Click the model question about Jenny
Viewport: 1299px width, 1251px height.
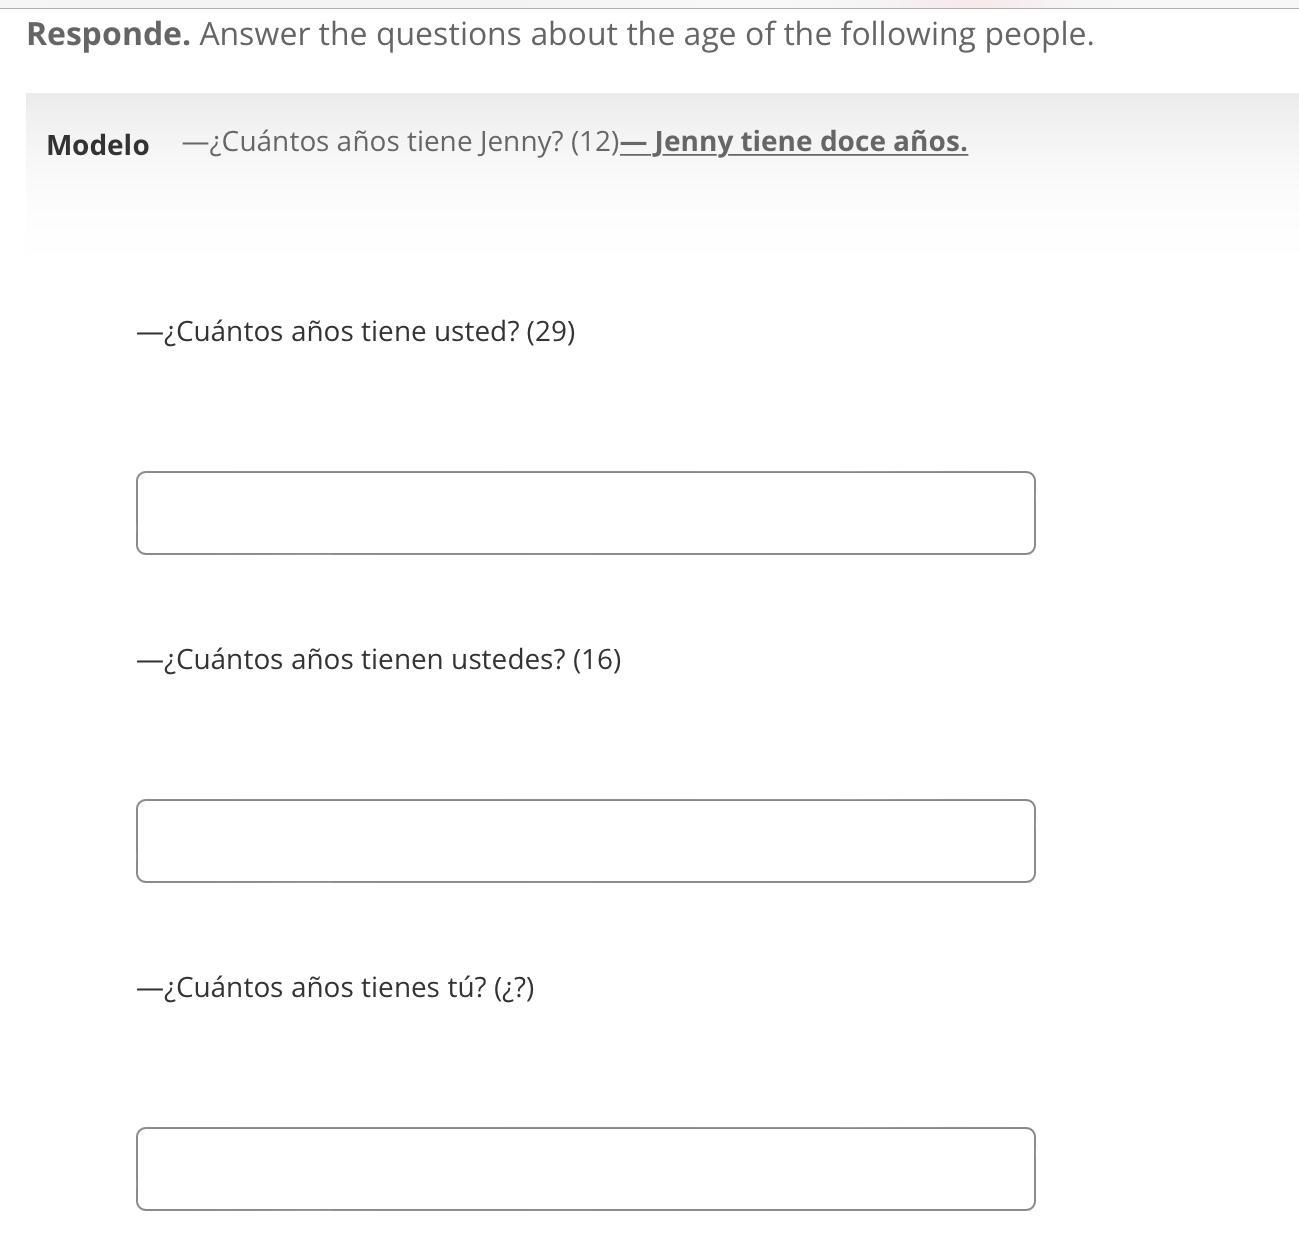(400, 142)
